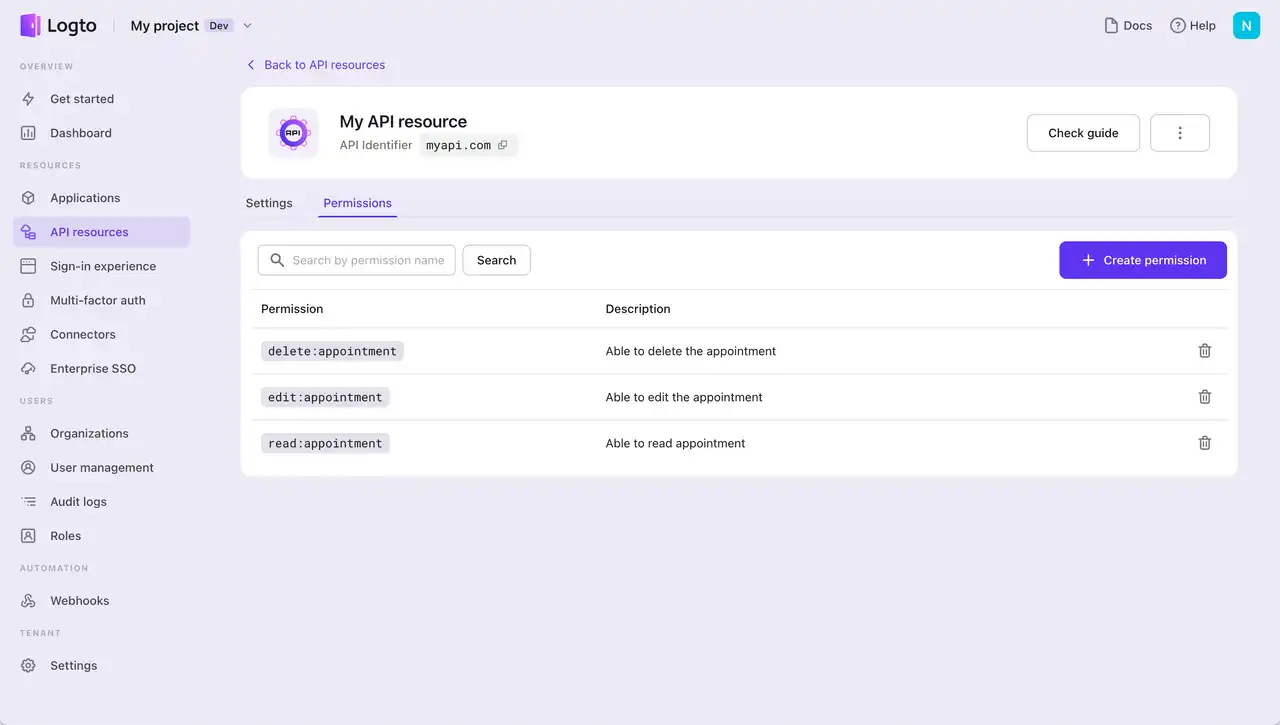Open the Organizations section icon

pos(29,433)
